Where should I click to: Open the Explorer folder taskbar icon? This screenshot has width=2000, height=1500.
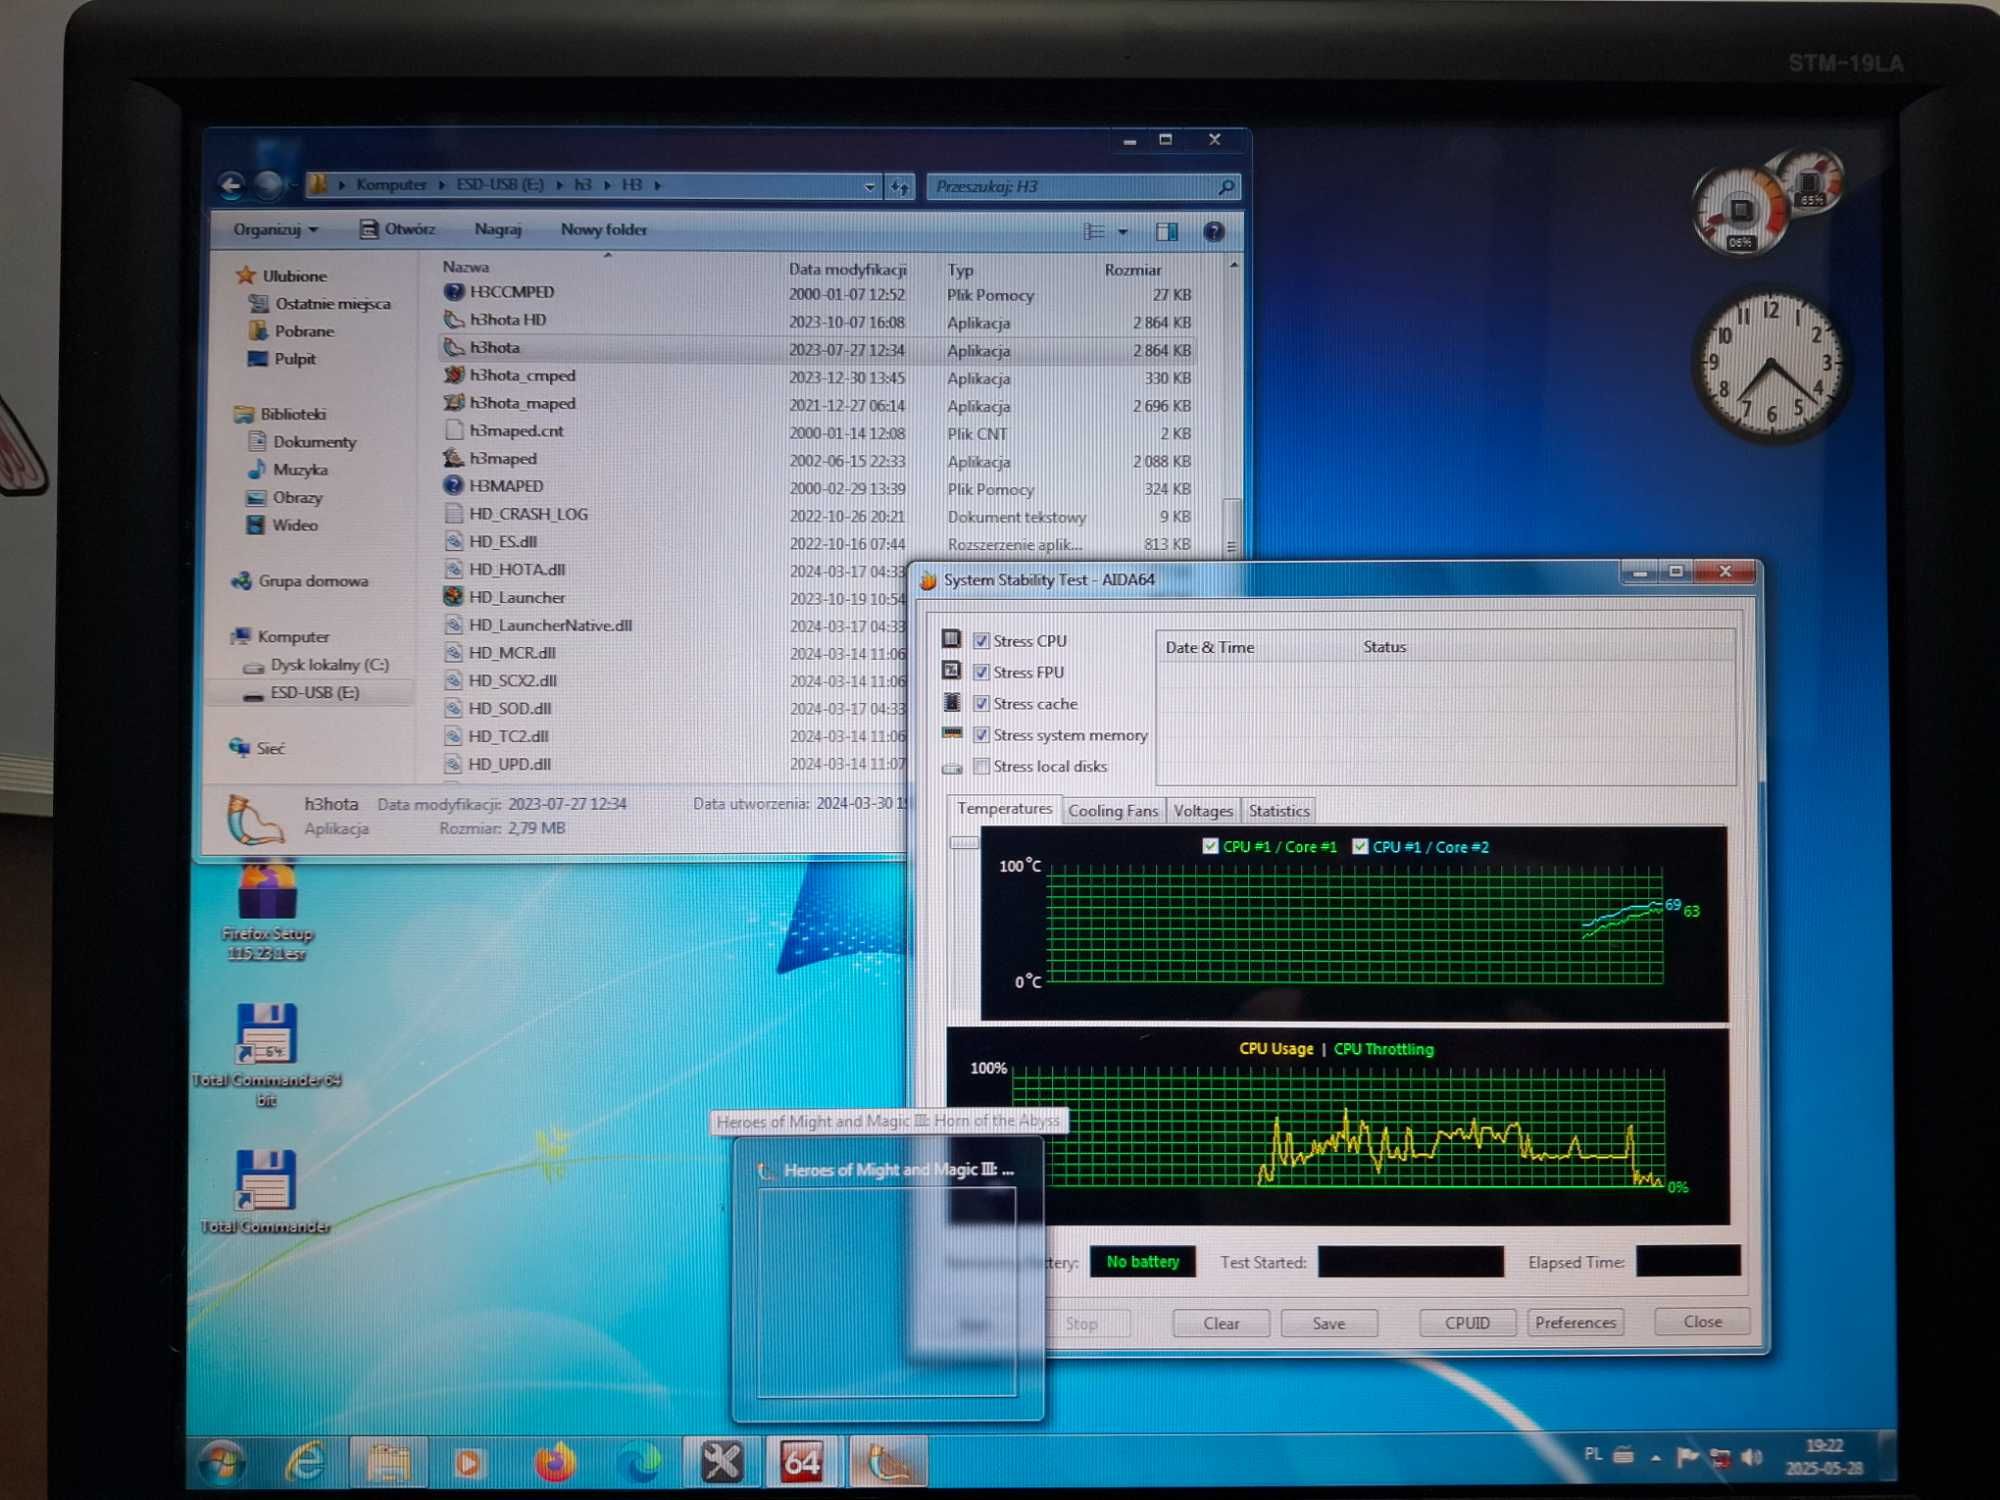pyautogui.click(x=388, y=1464)
